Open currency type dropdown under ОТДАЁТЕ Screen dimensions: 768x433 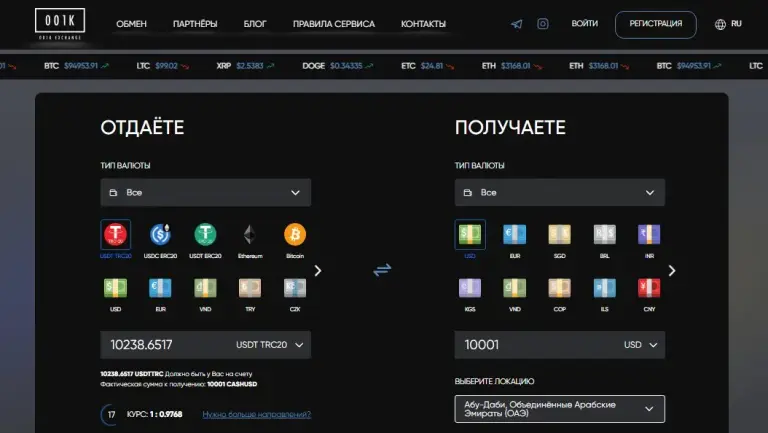206,192
